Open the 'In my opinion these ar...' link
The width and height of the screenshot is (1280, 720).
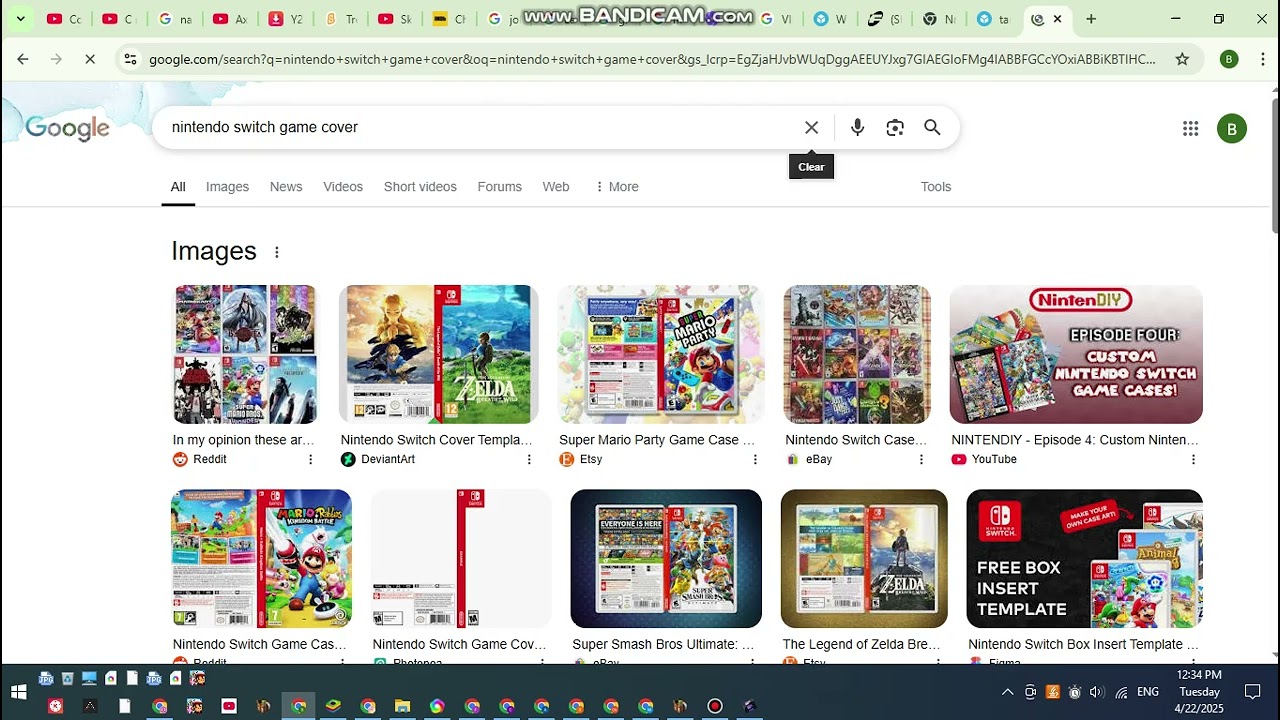click(x=243, y=440)
